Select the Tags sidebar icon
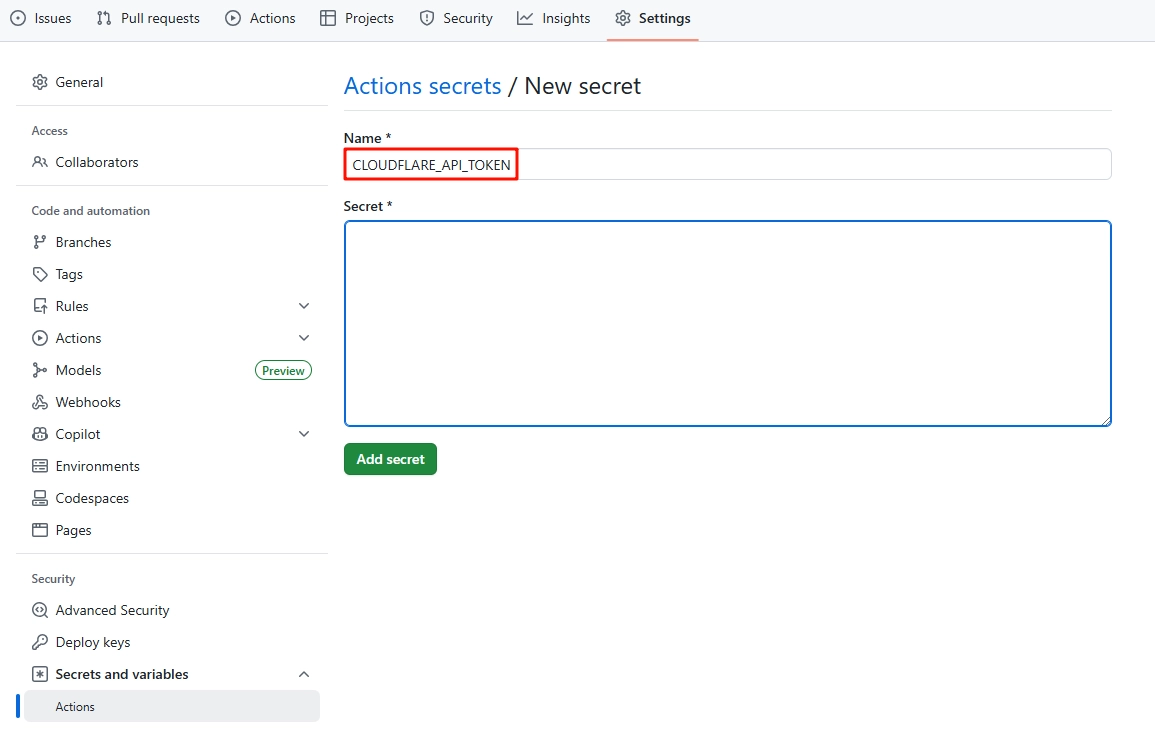 pos(40,273)
